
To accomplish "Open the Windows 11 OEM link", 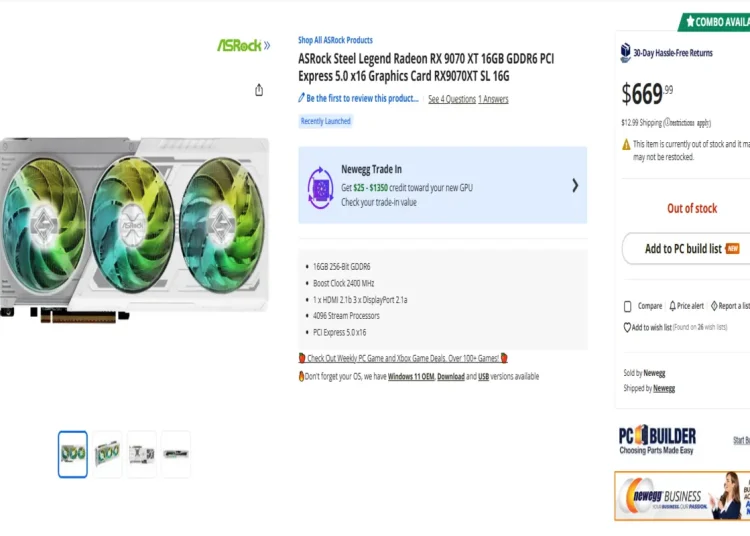I will (x=411, y=377).
